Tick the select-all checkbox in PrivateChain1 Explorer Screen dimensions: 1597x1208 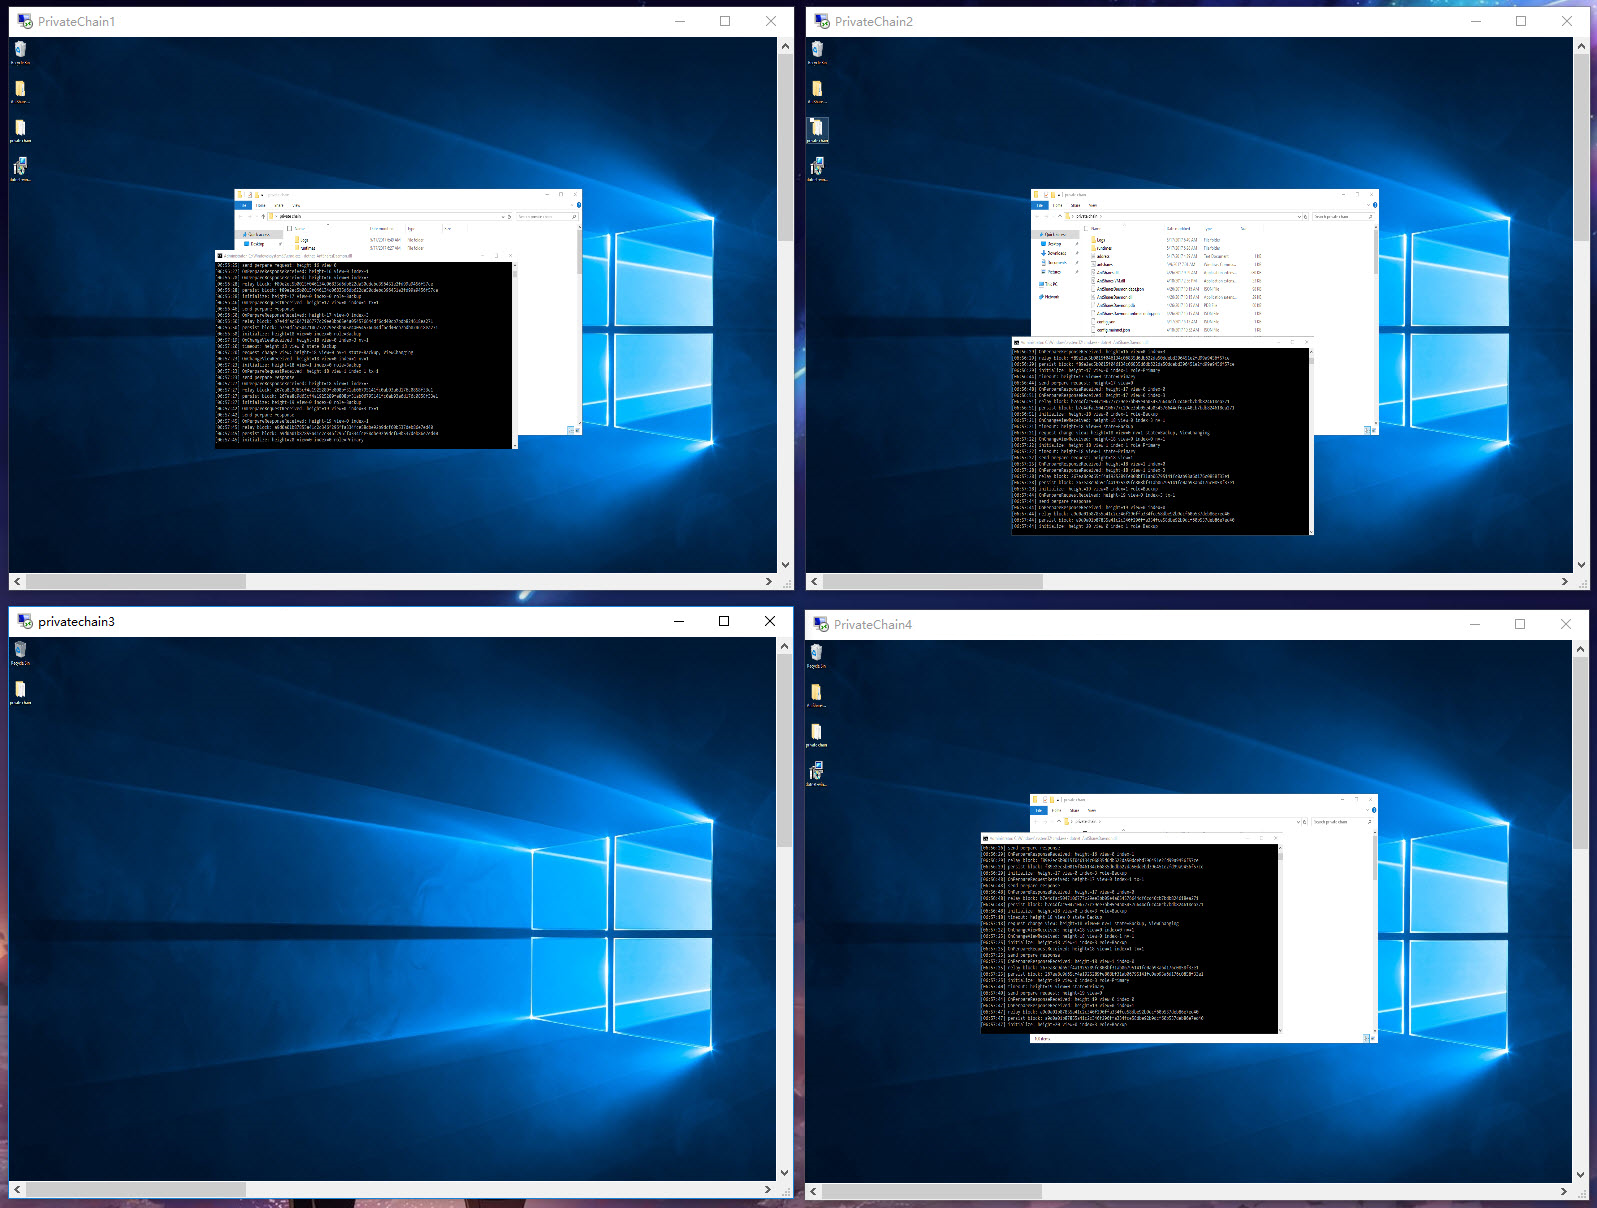289,228
